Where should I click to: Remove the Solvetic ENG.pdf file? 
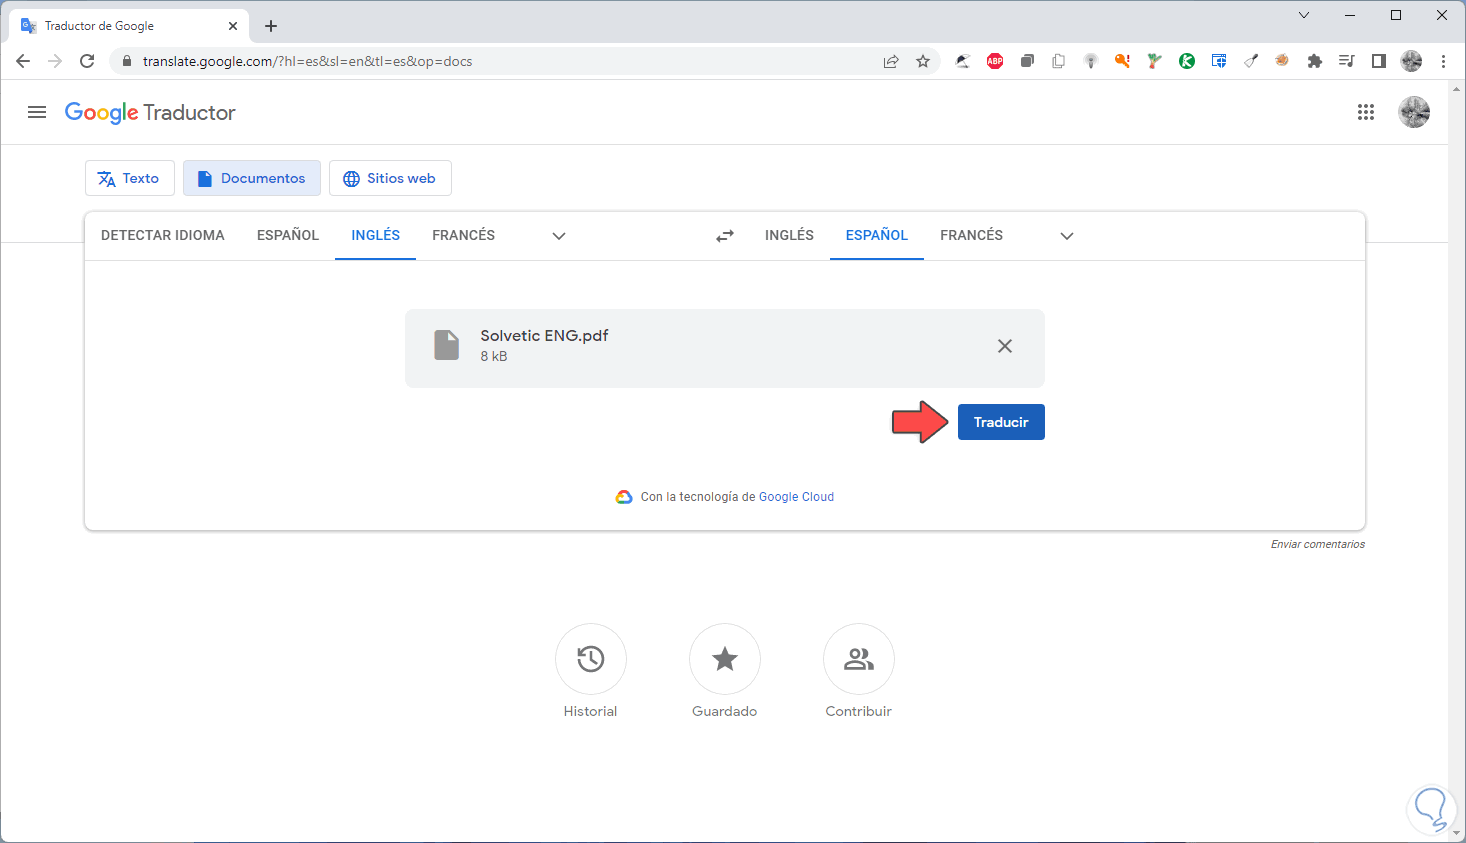(x=1005, y=346)
